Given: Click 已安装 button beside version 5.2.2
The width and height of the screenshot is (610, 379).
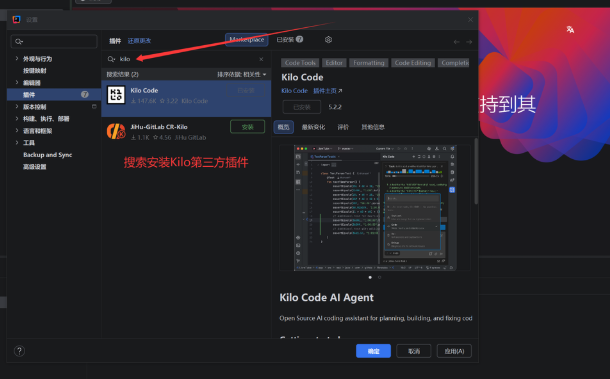Looking at the screenshot, I should (302, 107).
